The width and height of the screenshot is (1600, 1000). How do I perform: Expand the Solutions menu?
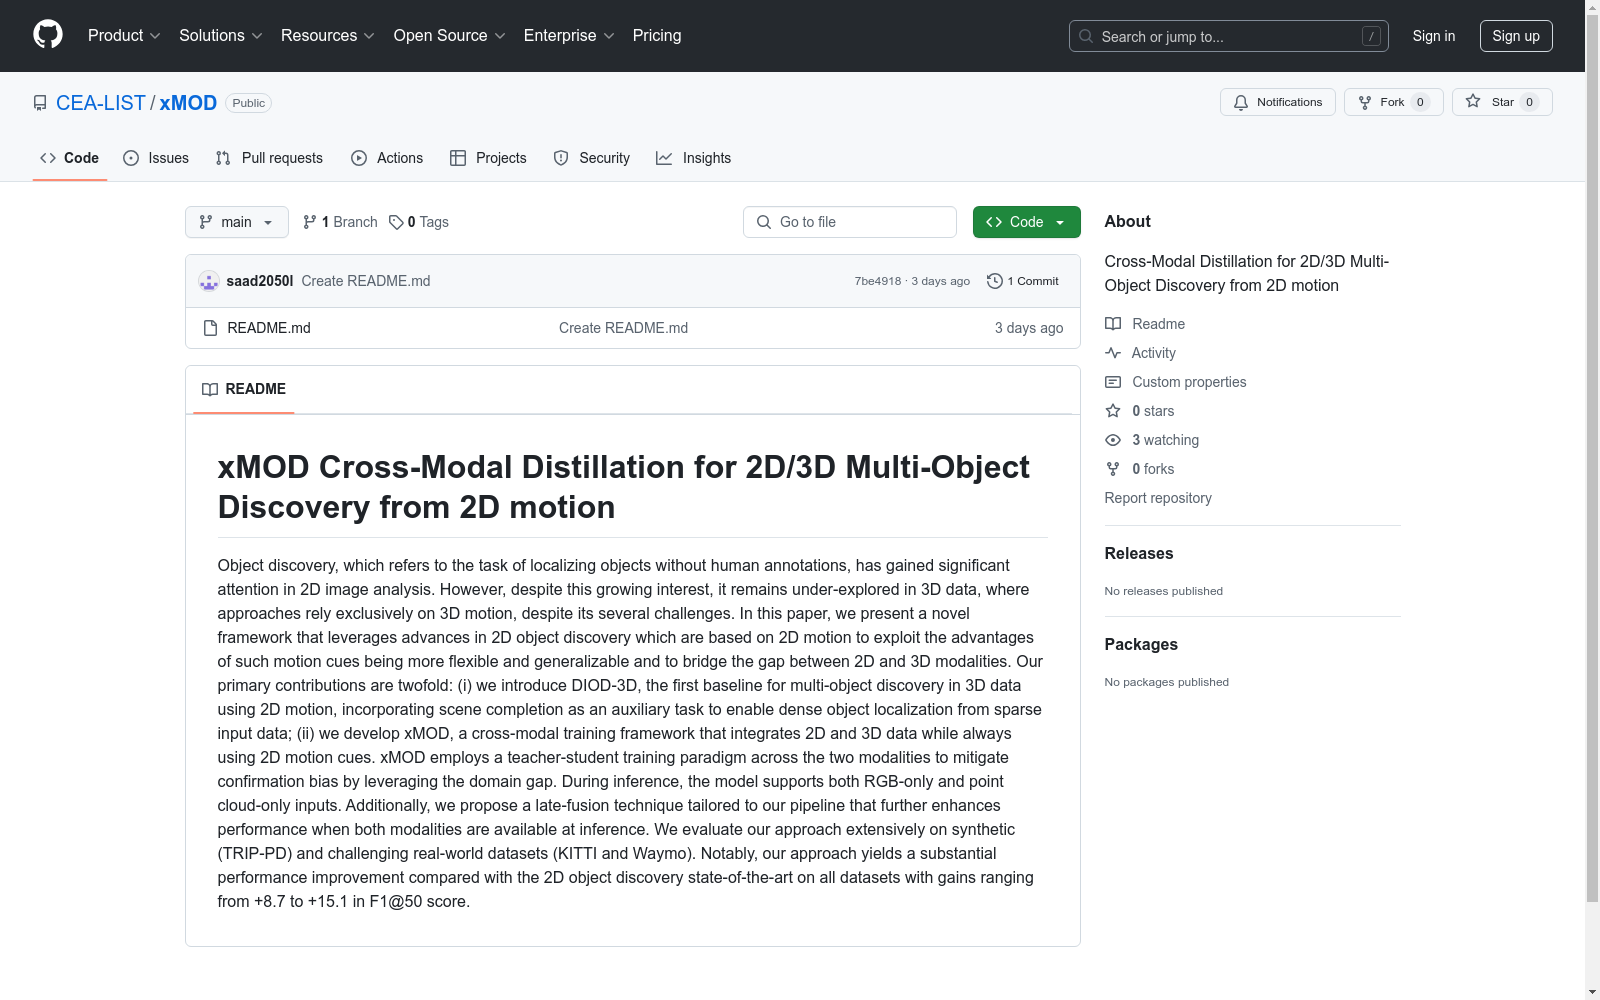(x=221, y=36)
